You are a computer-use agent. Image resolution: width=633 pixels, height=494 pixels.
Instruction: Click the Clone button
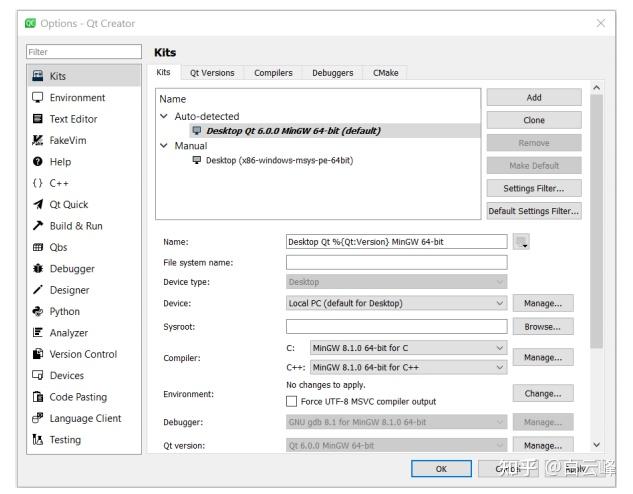pos(533,120)
